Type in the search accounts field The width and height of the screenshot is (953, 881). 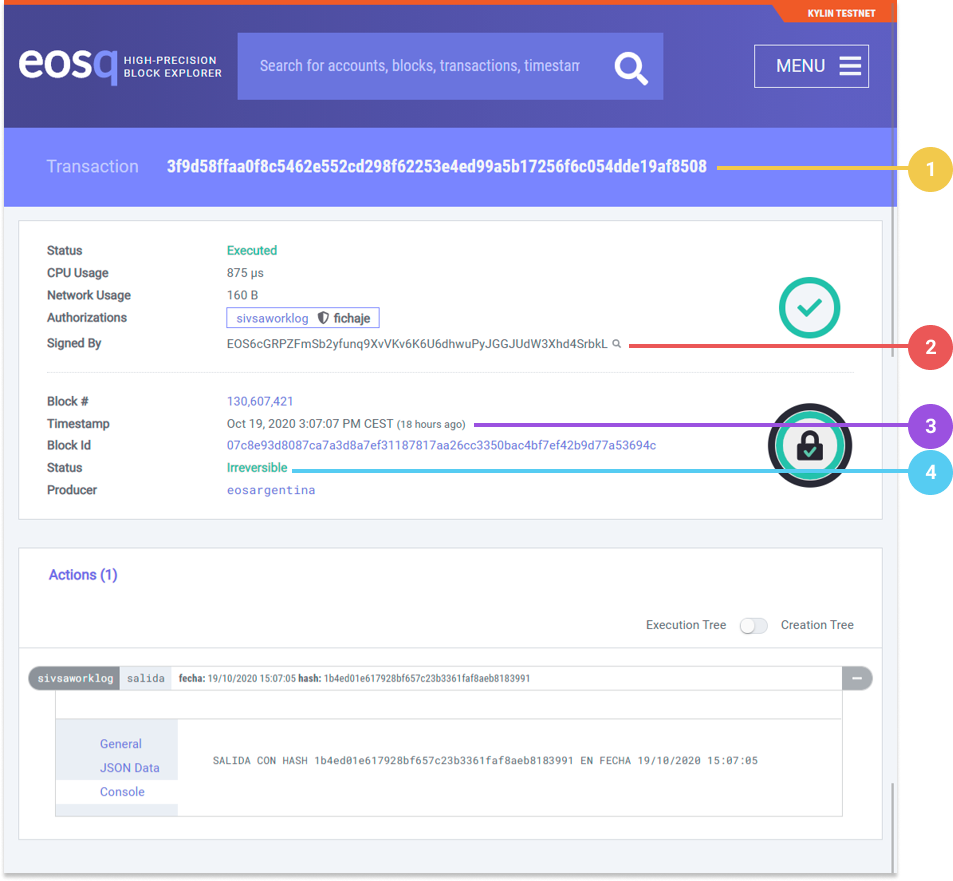(x=419, y=66)
